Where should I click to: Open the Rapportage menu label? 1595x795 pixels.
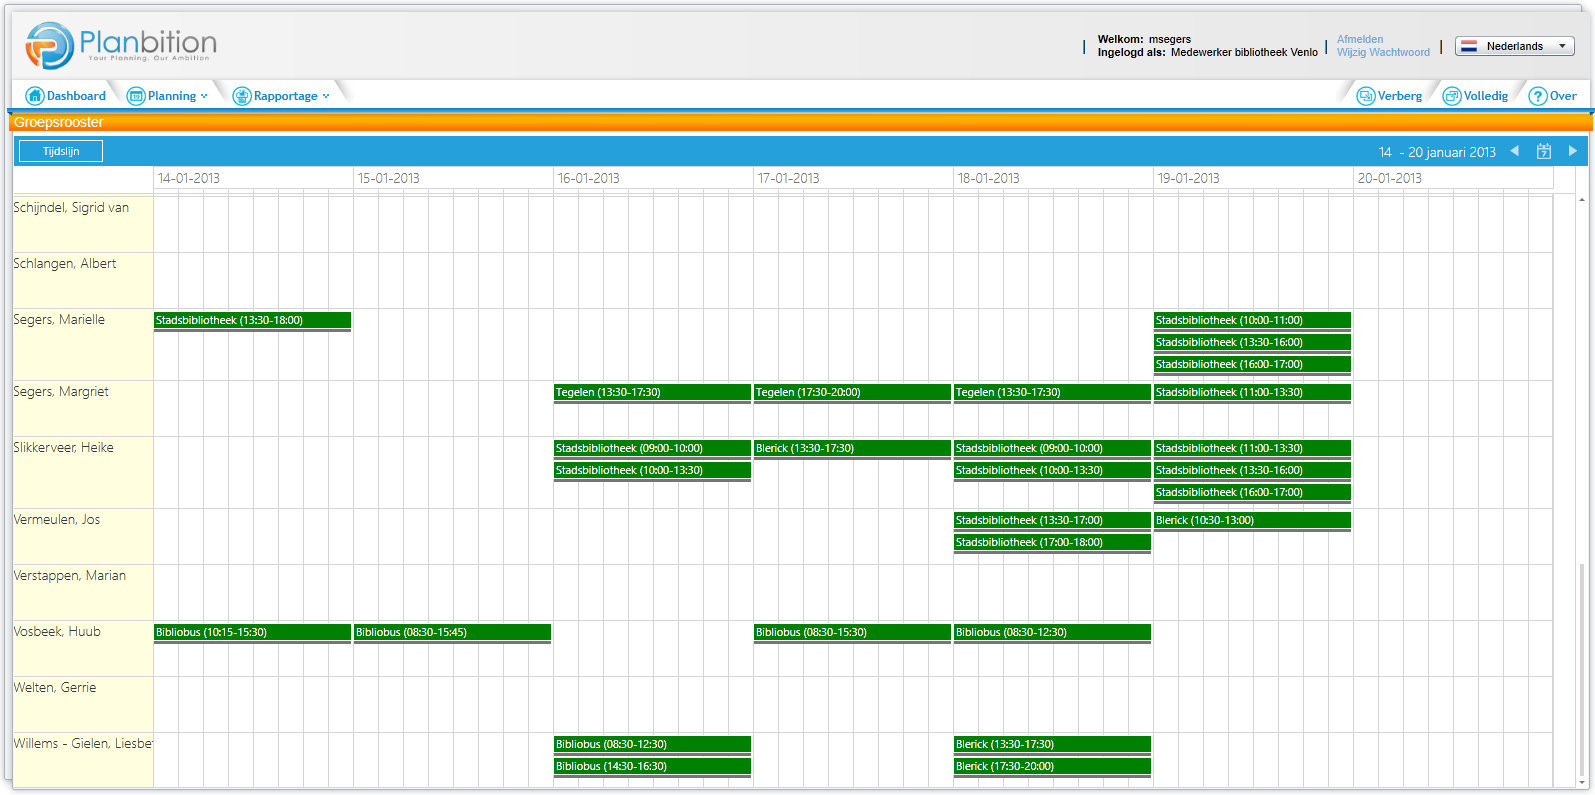point(286,96)
